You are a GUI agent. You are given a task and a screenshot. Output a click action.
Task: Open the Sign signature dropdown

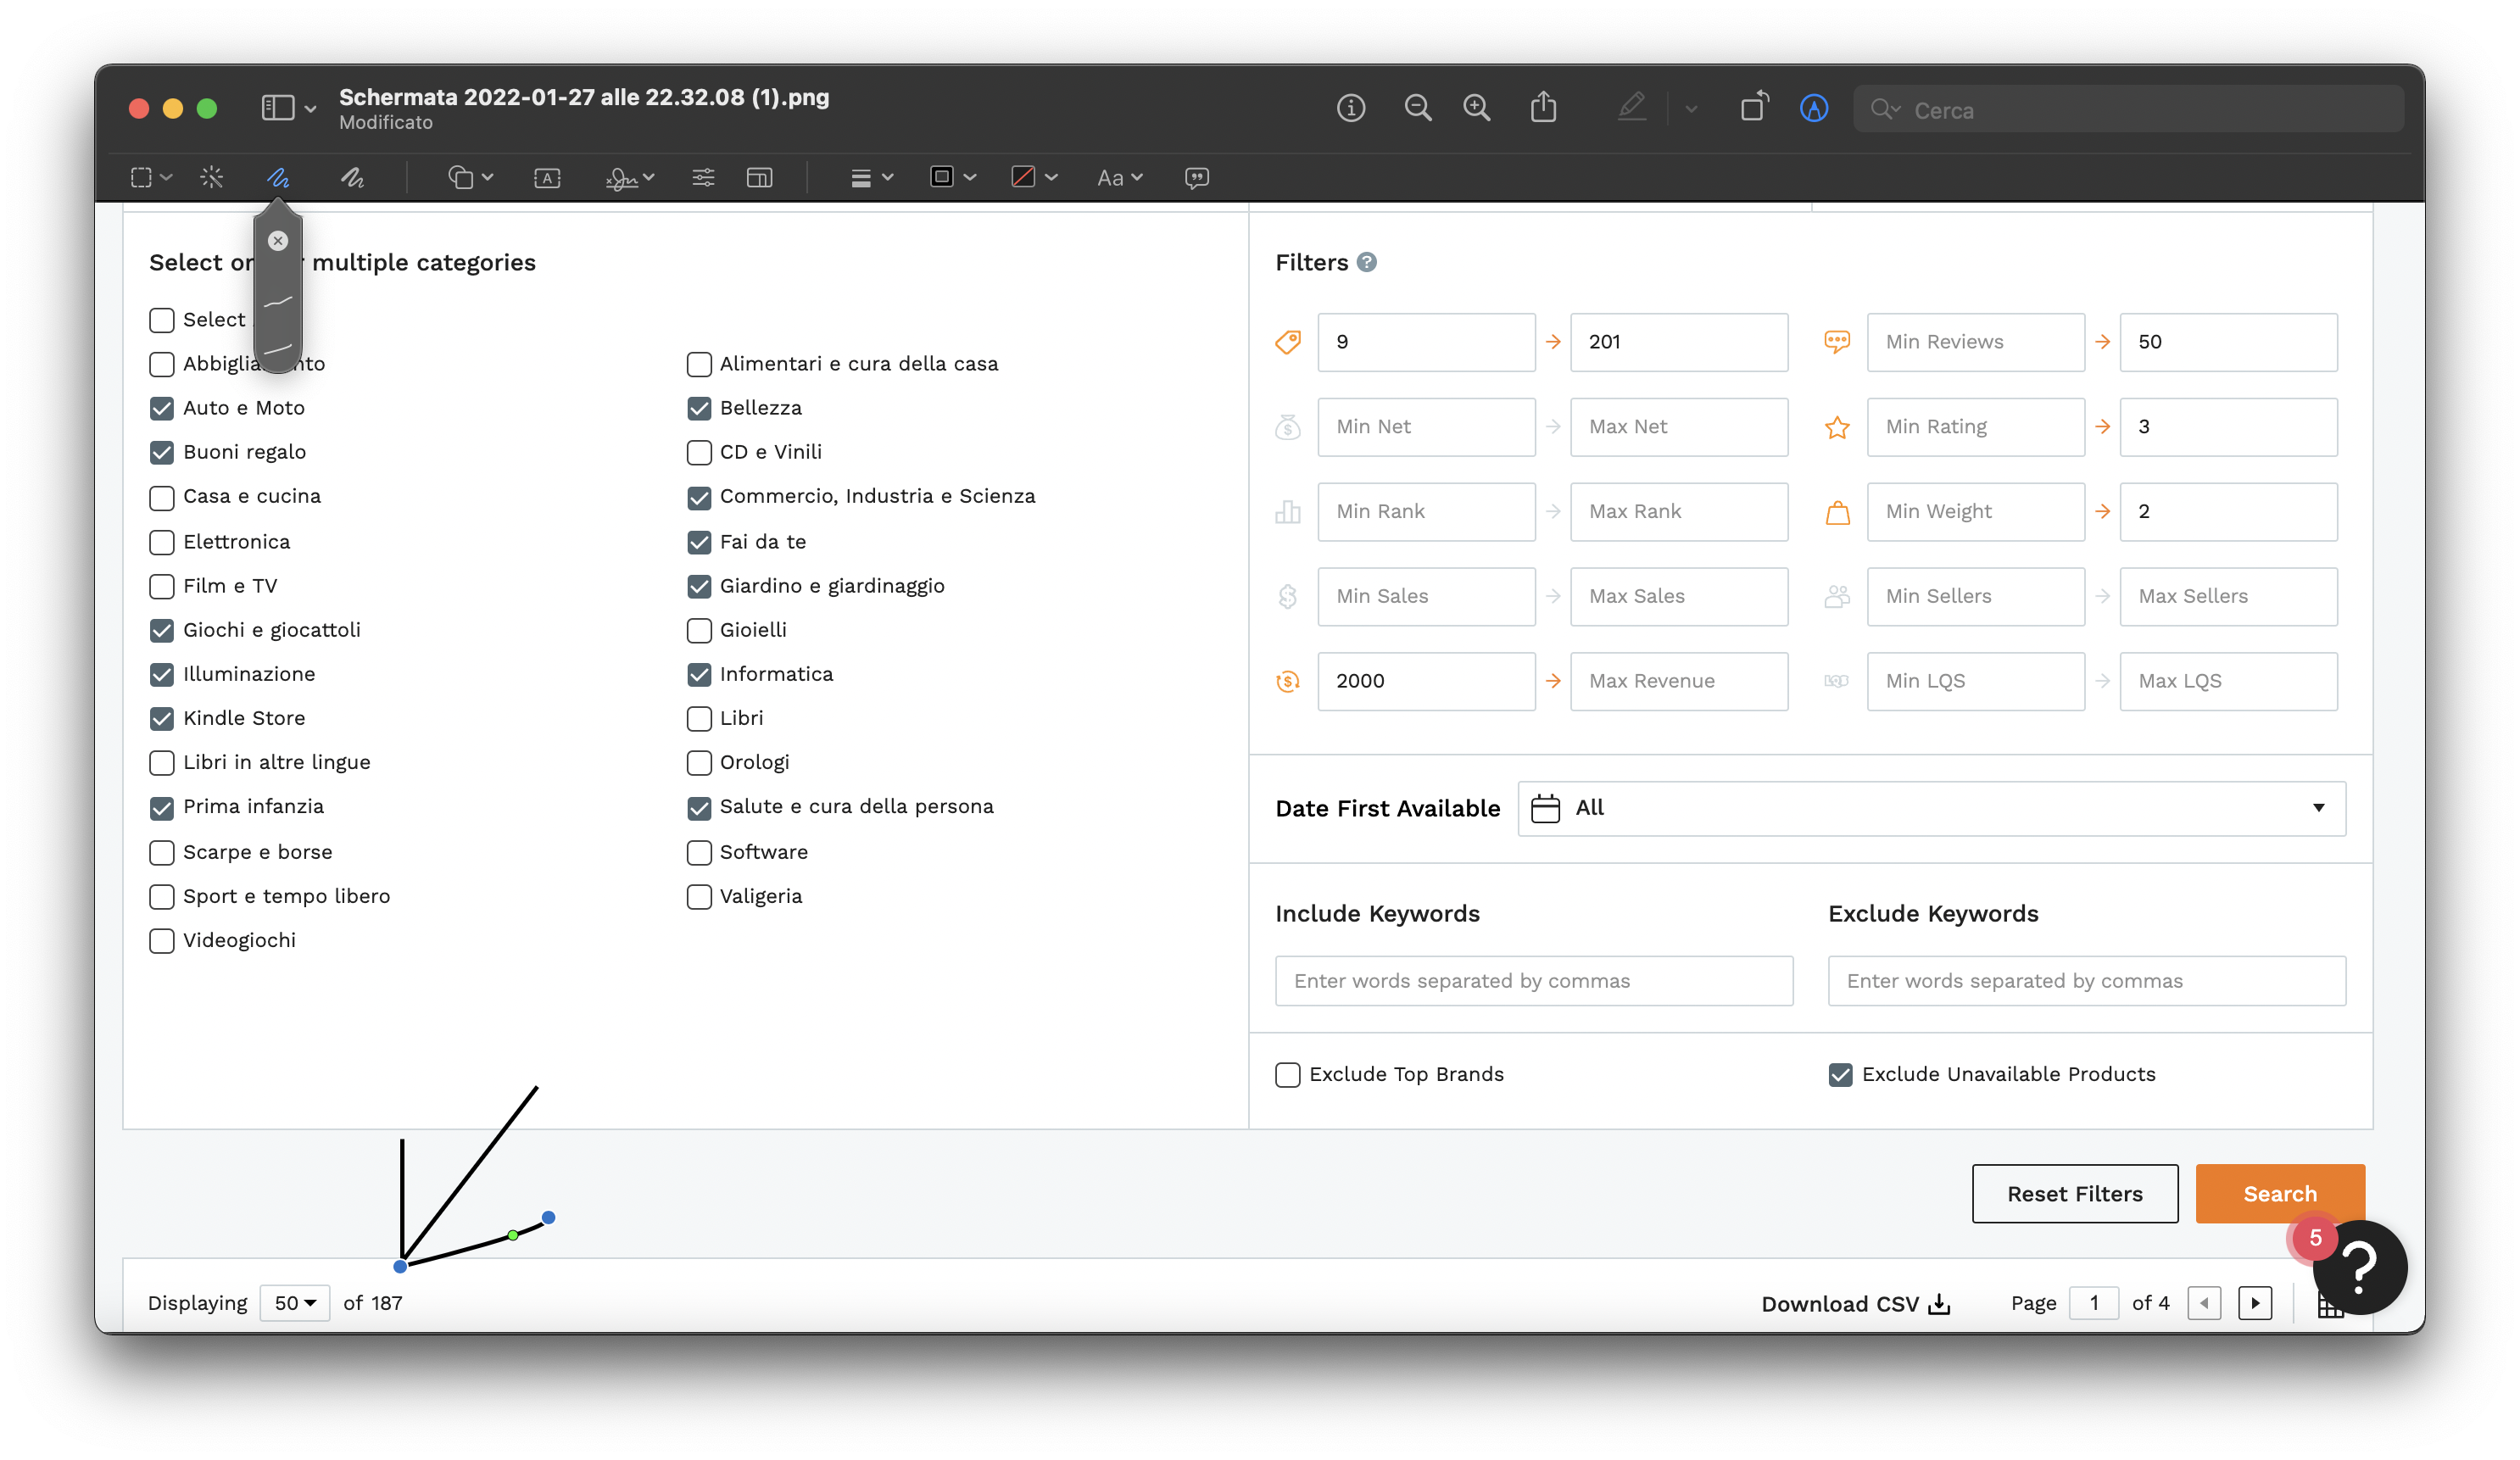[x=630, y=178]
